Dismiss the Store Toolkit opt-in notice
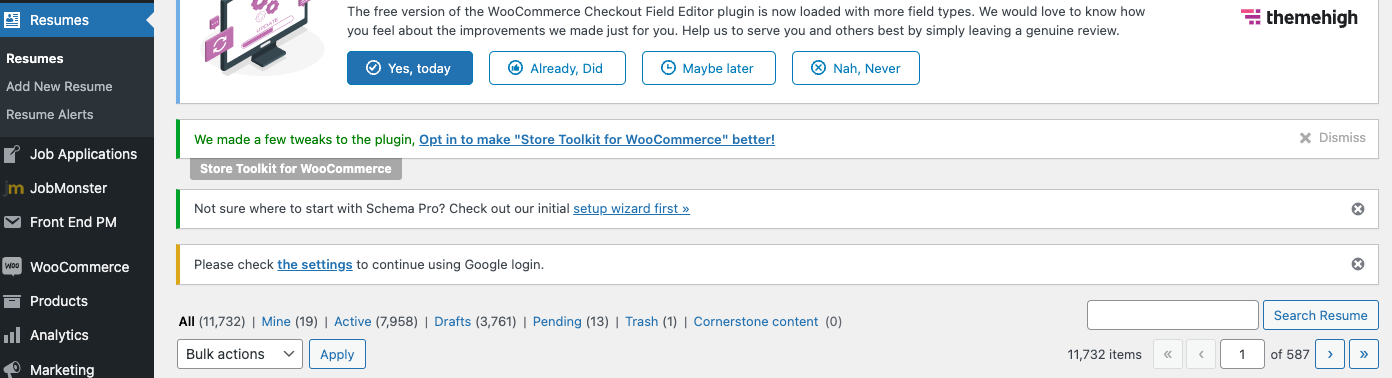This screenshot has width=1392, height=378. (x=1332, y=138)
